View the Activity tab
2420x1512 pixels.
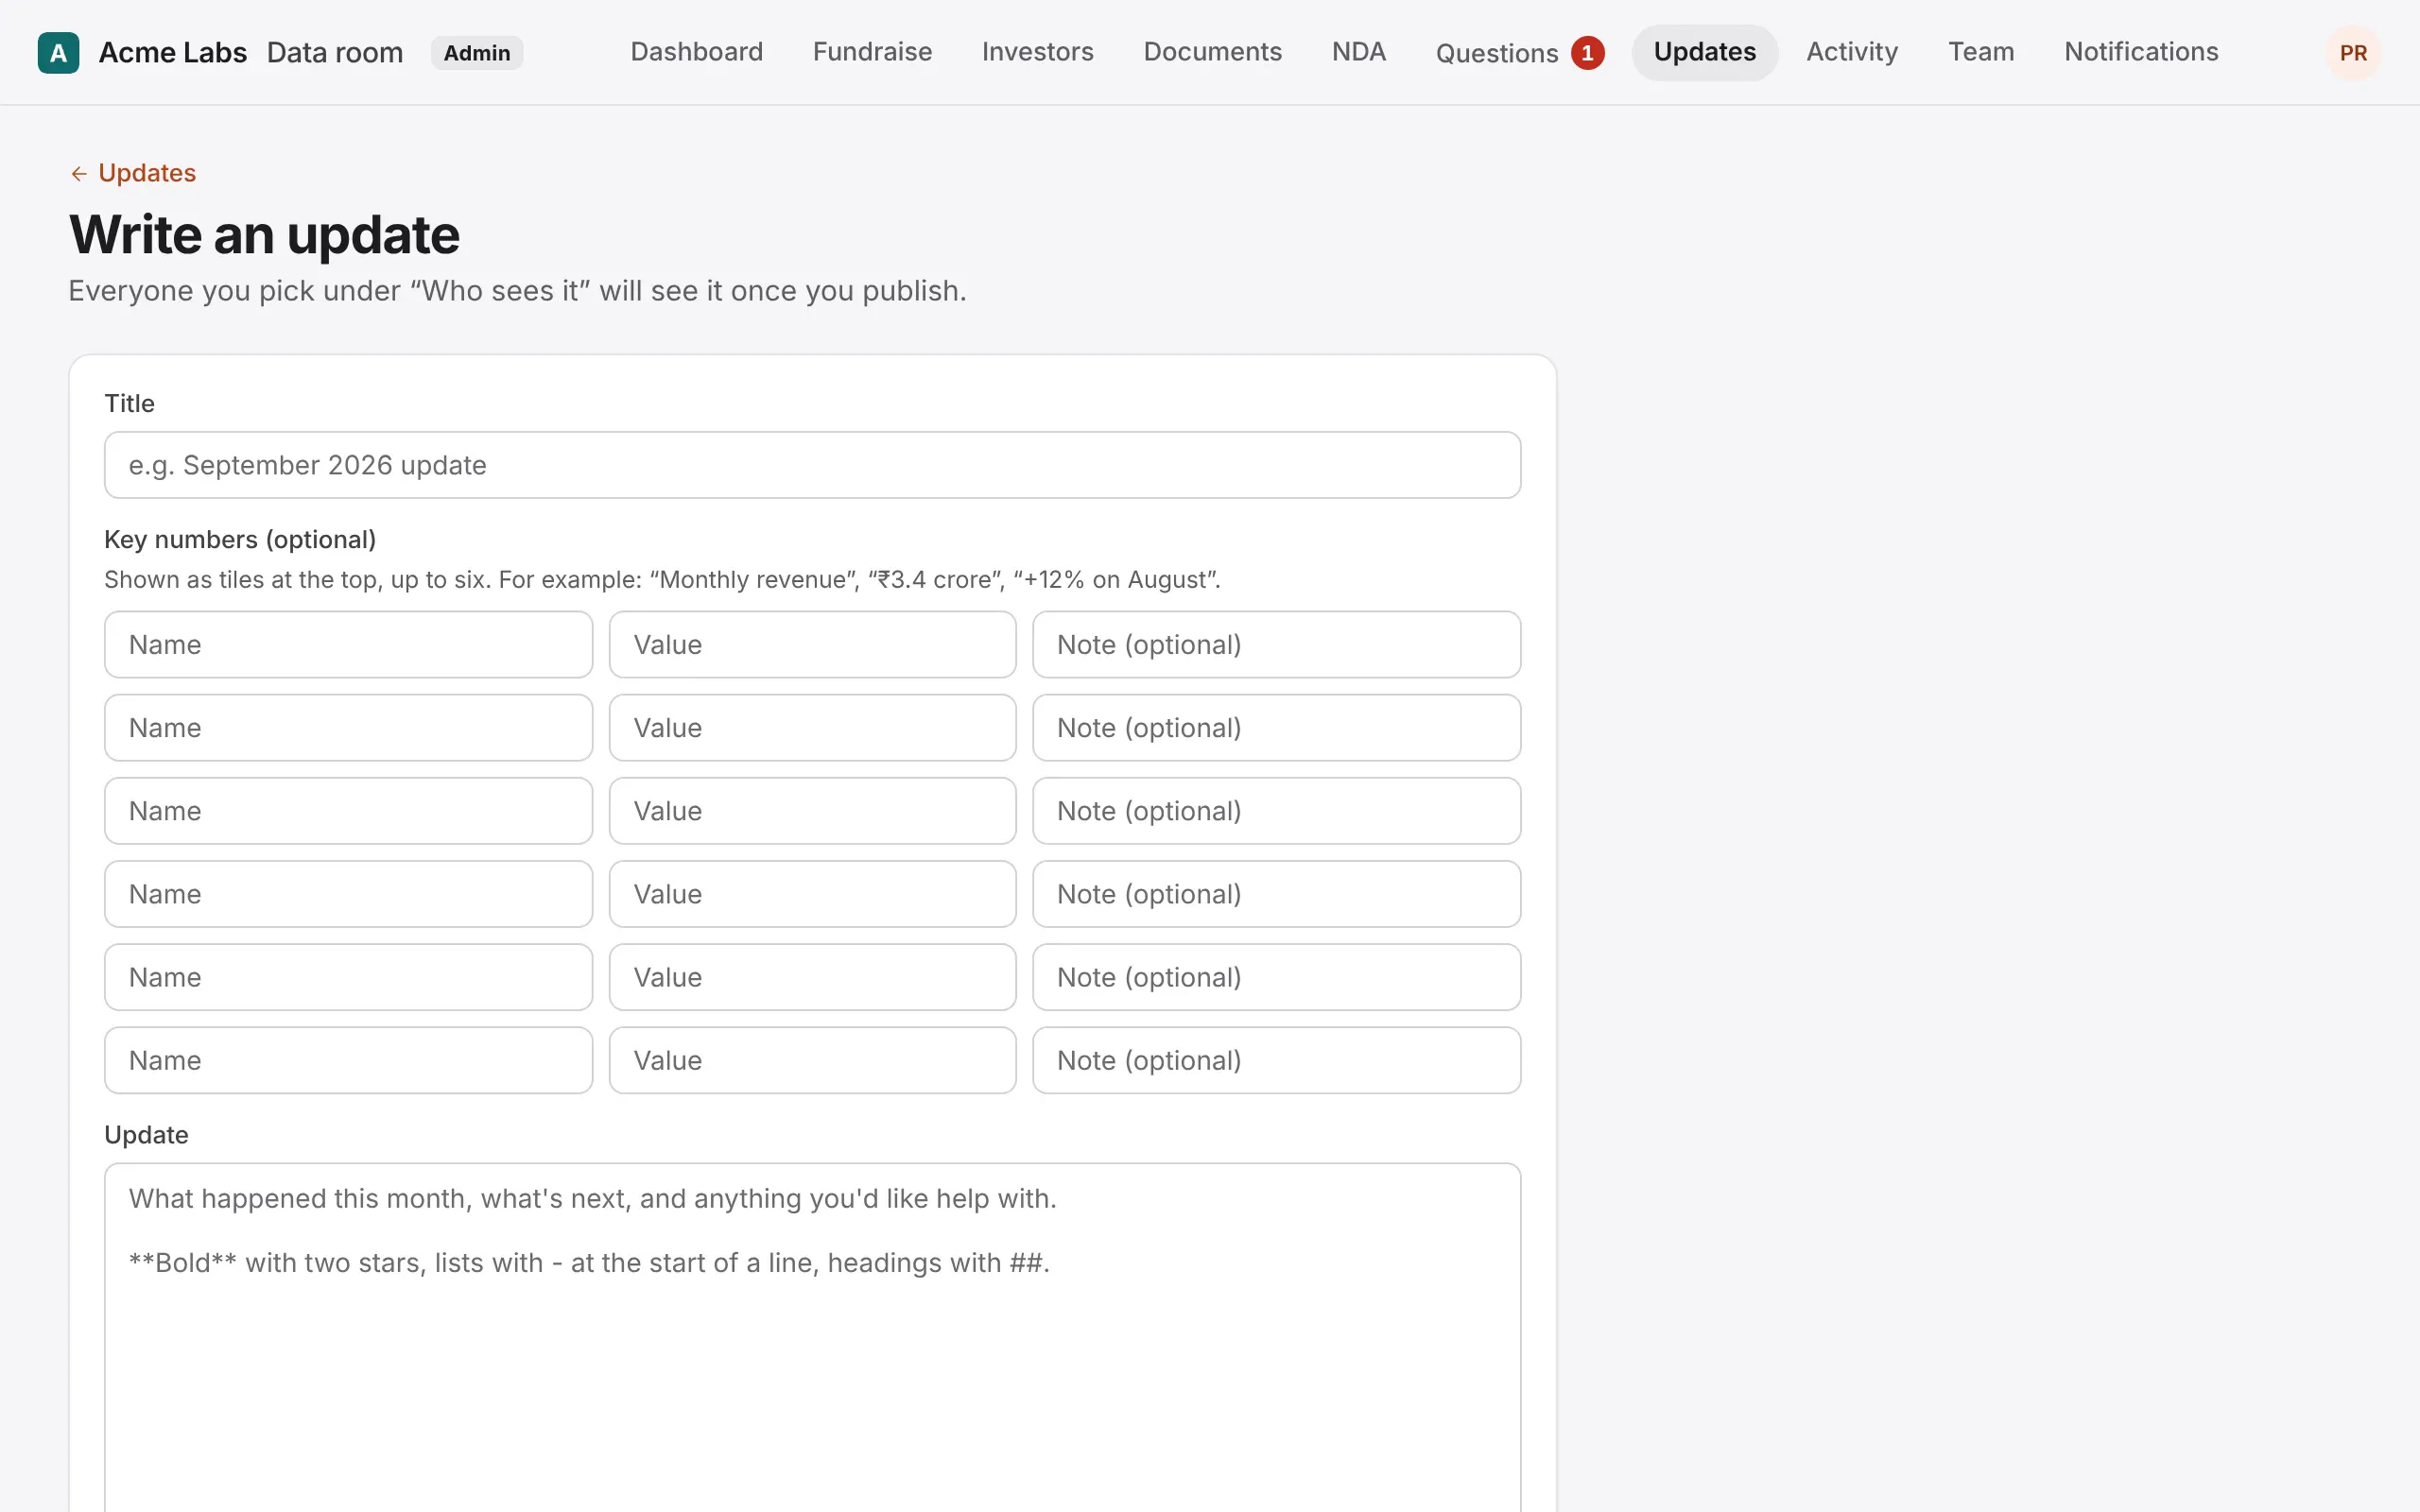(1851, 52)
